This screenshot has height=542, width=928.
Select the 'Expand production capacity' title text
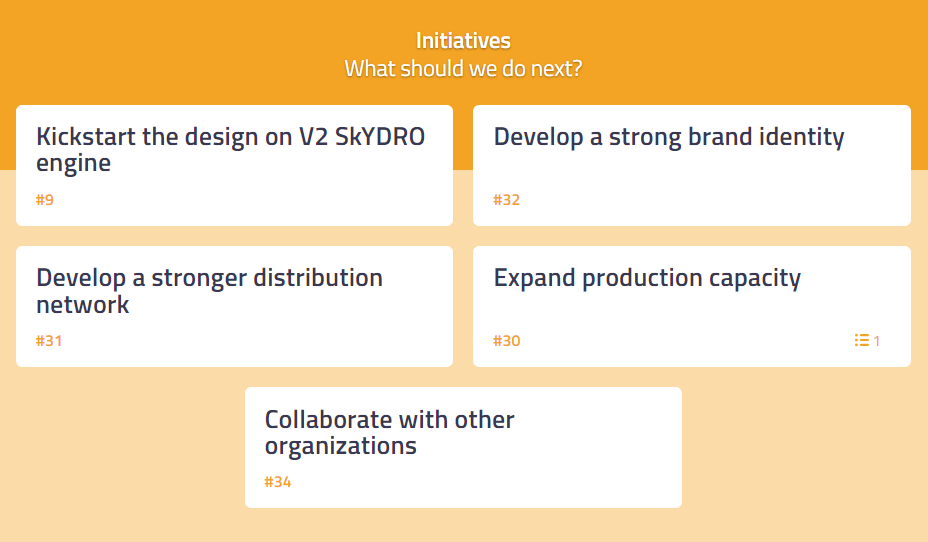[647, 278]
